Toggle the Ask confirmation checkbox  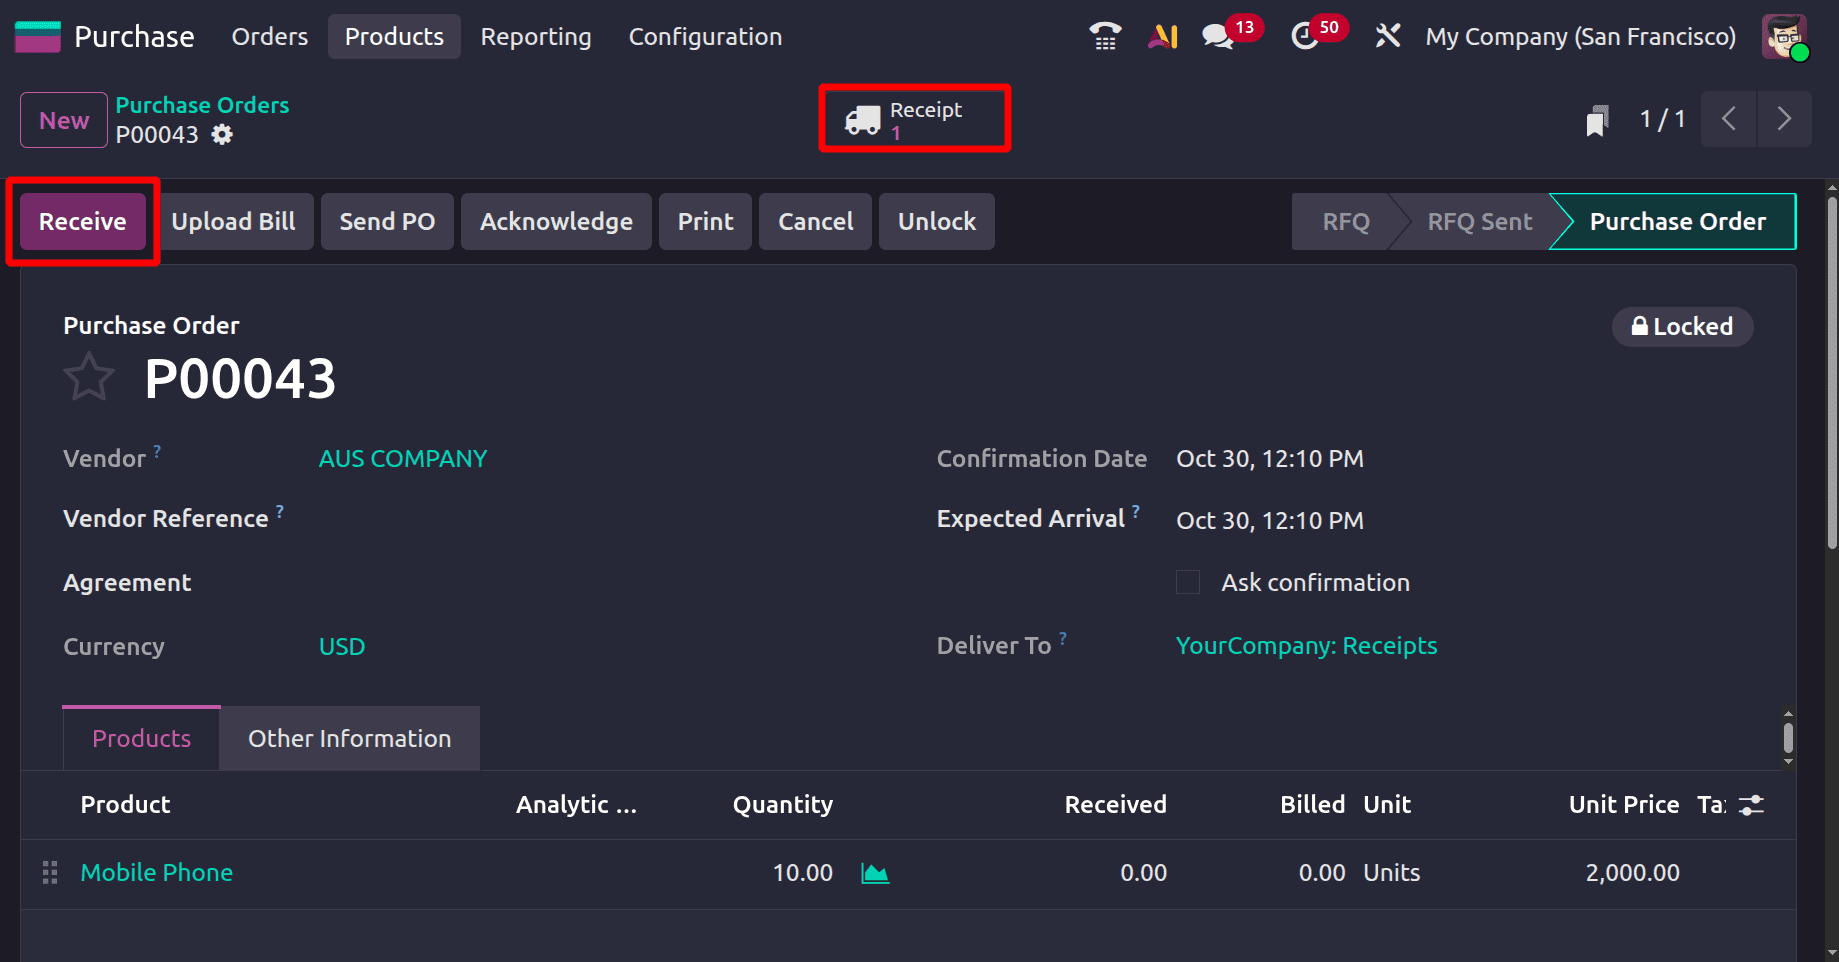1187,581
